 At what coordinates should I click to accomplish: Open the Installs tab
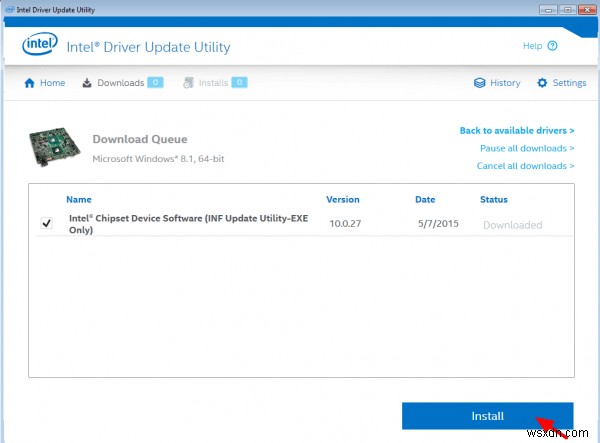(215, 83)
